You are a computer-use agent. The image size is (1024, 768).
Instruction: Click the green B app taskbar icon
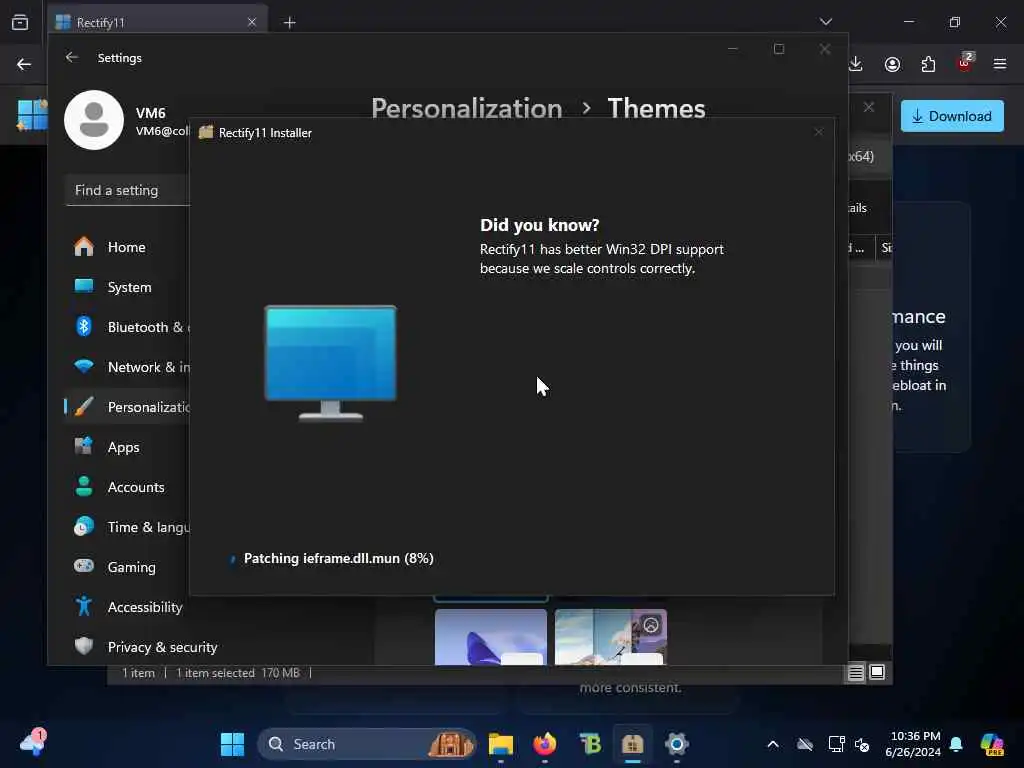point(589,744)
